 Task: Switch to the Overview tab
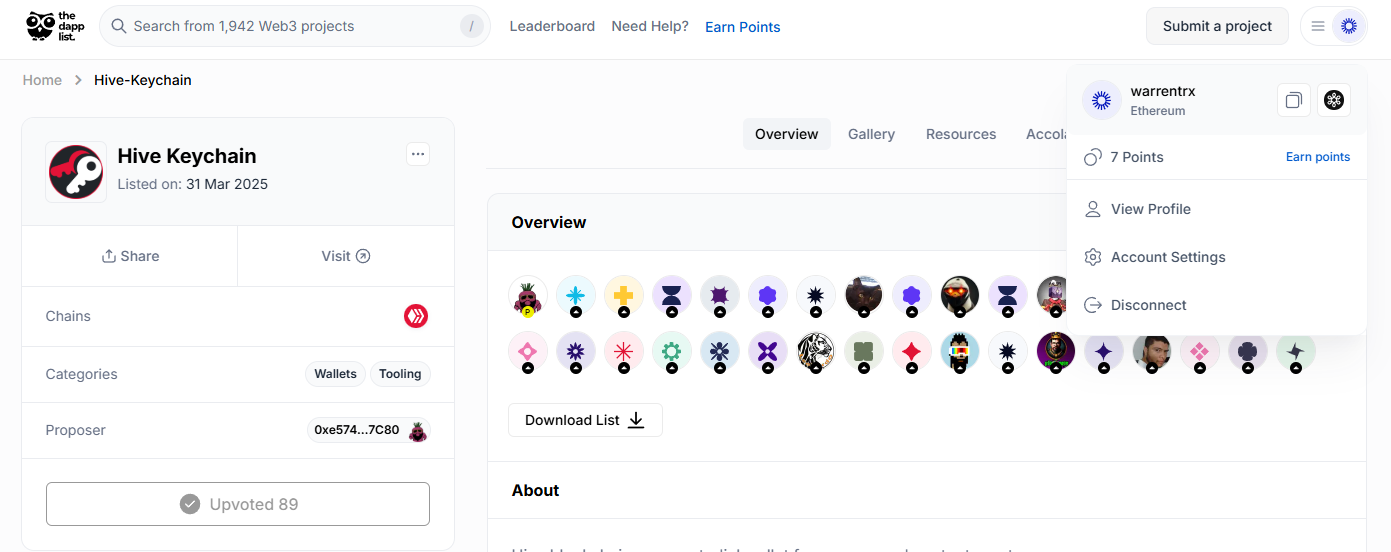click(787, 134)
